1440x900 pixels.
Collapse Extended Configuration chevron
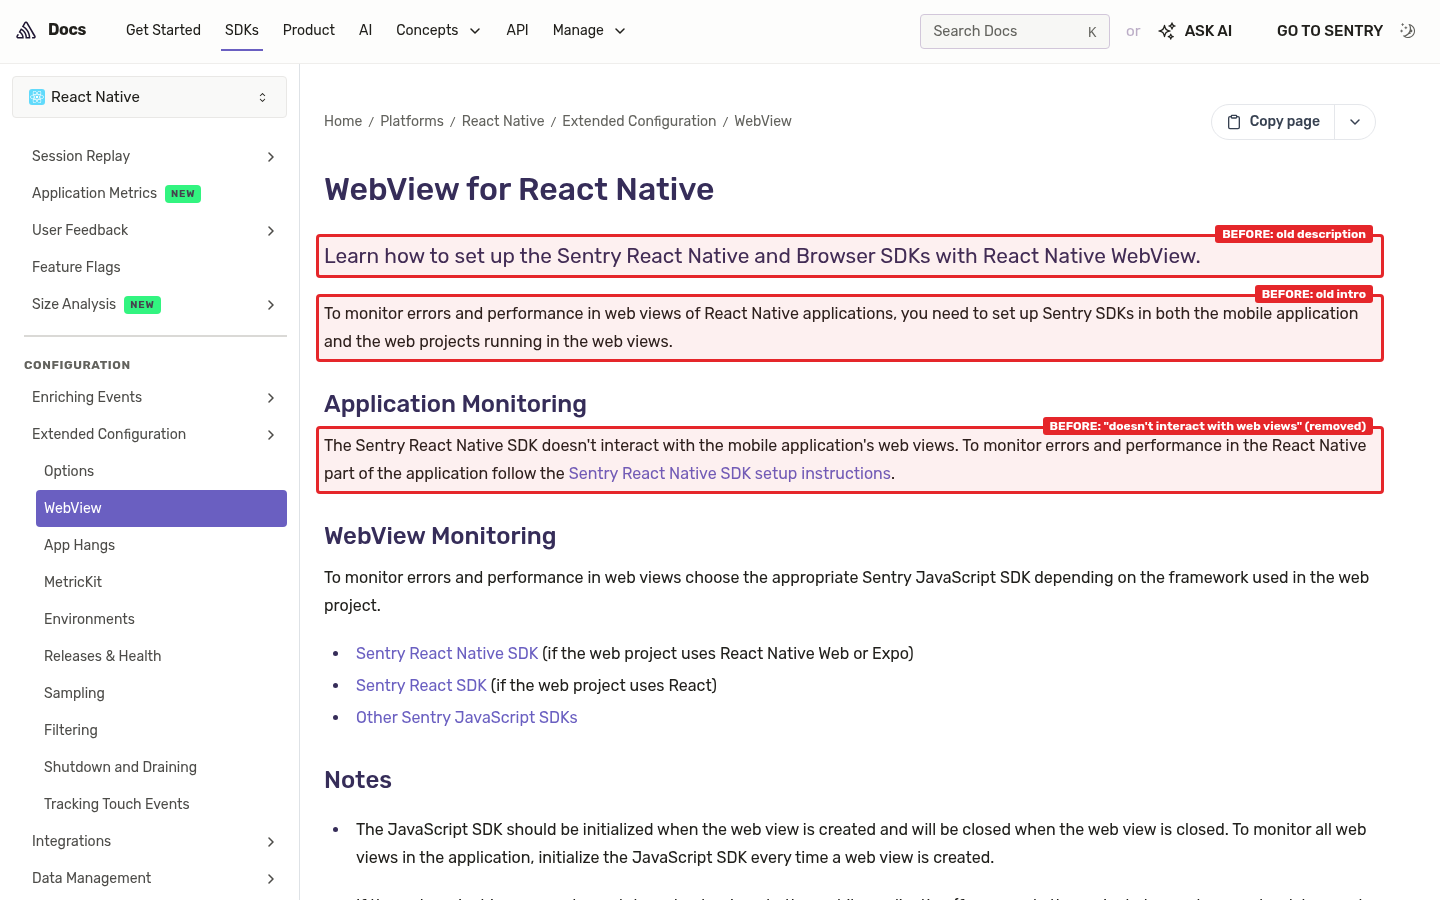(x=271, y=435)
